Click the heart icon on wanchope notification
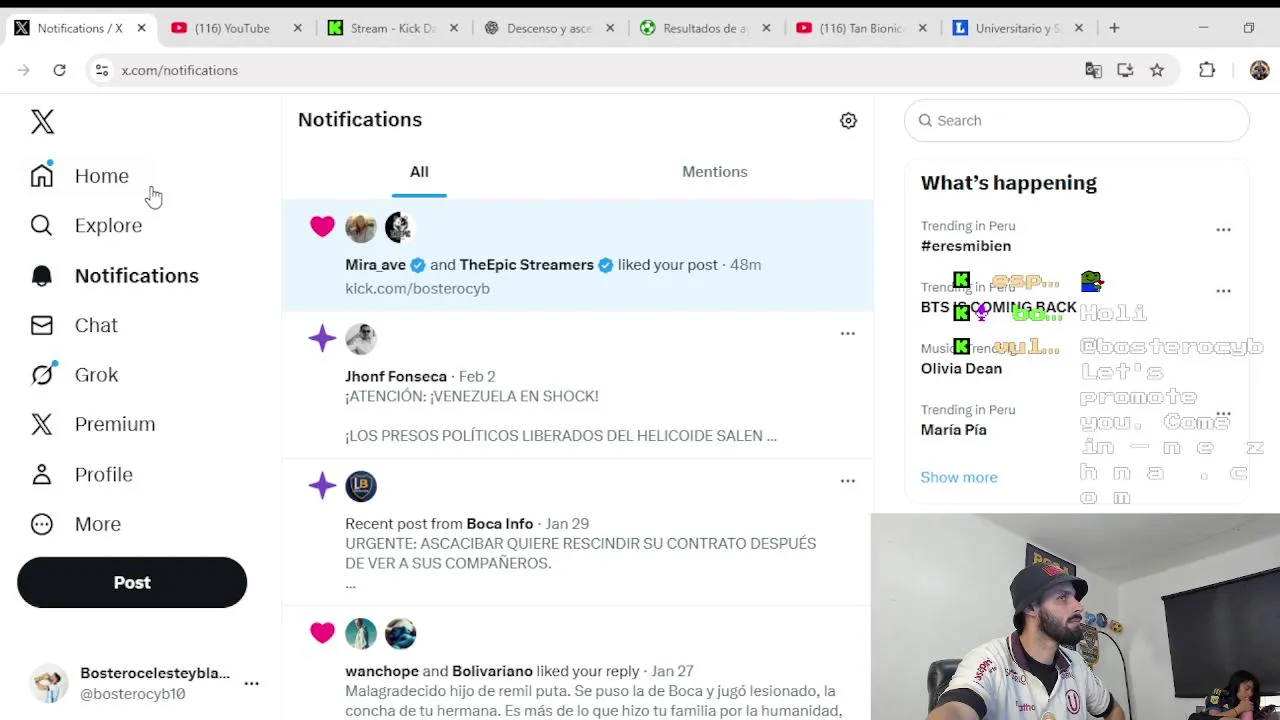Screen dimensions: 1280x720 coord(322,633)
